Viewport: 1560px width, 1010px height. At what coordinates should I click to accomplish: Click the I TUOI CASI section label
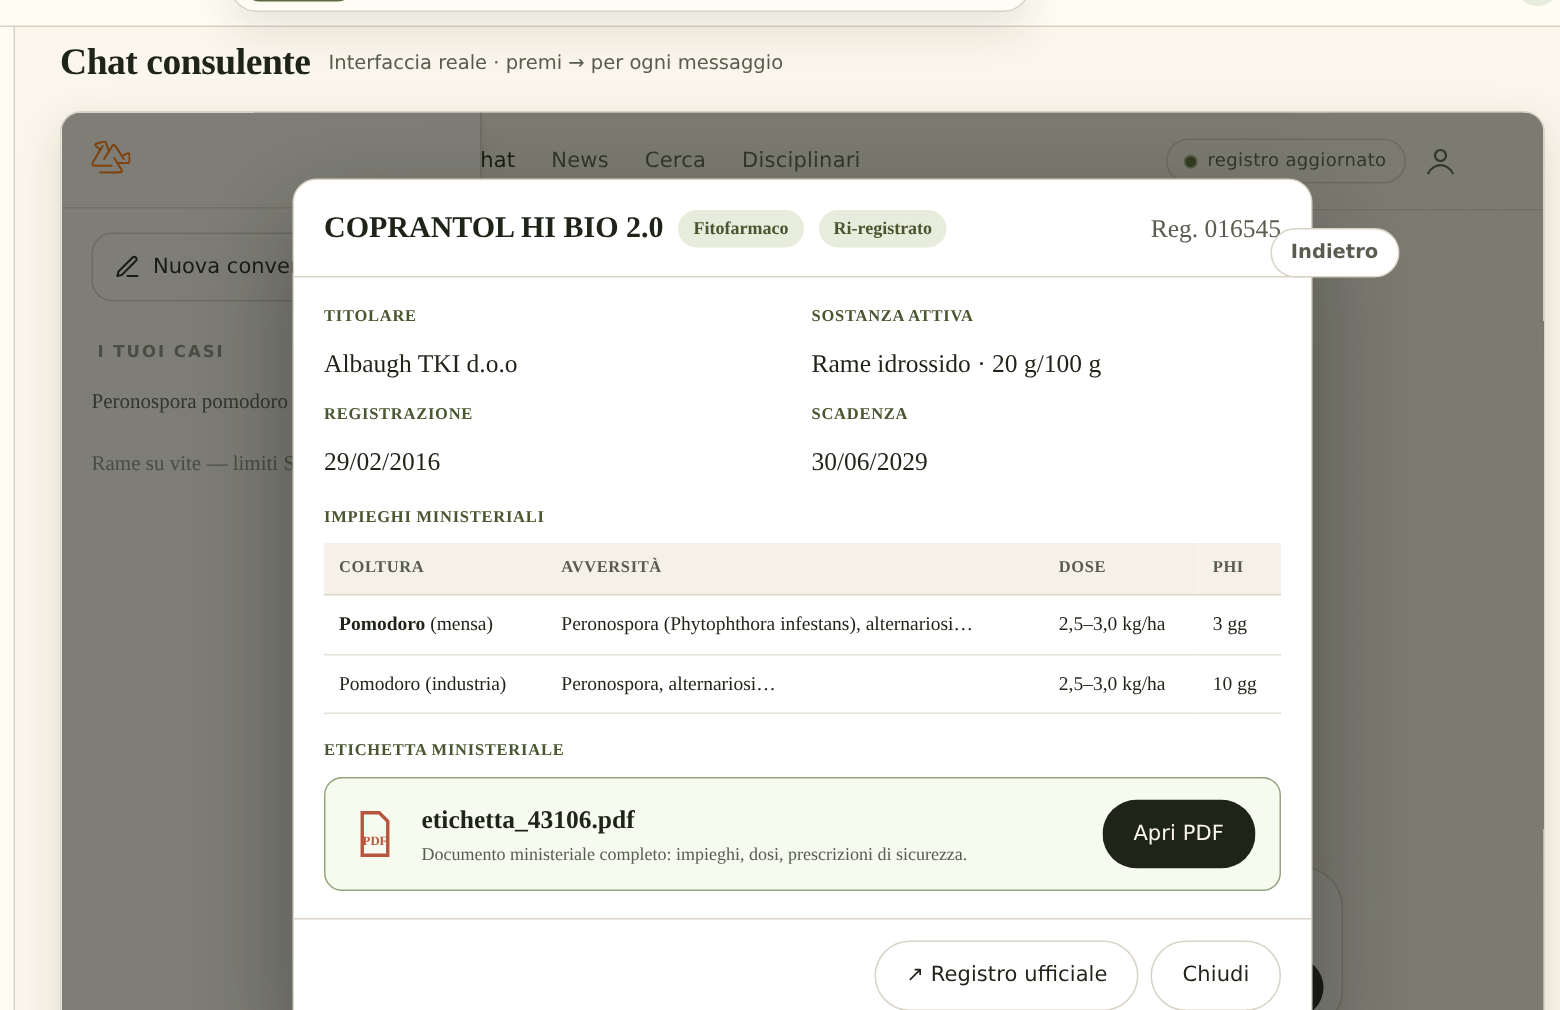point(160,351)
